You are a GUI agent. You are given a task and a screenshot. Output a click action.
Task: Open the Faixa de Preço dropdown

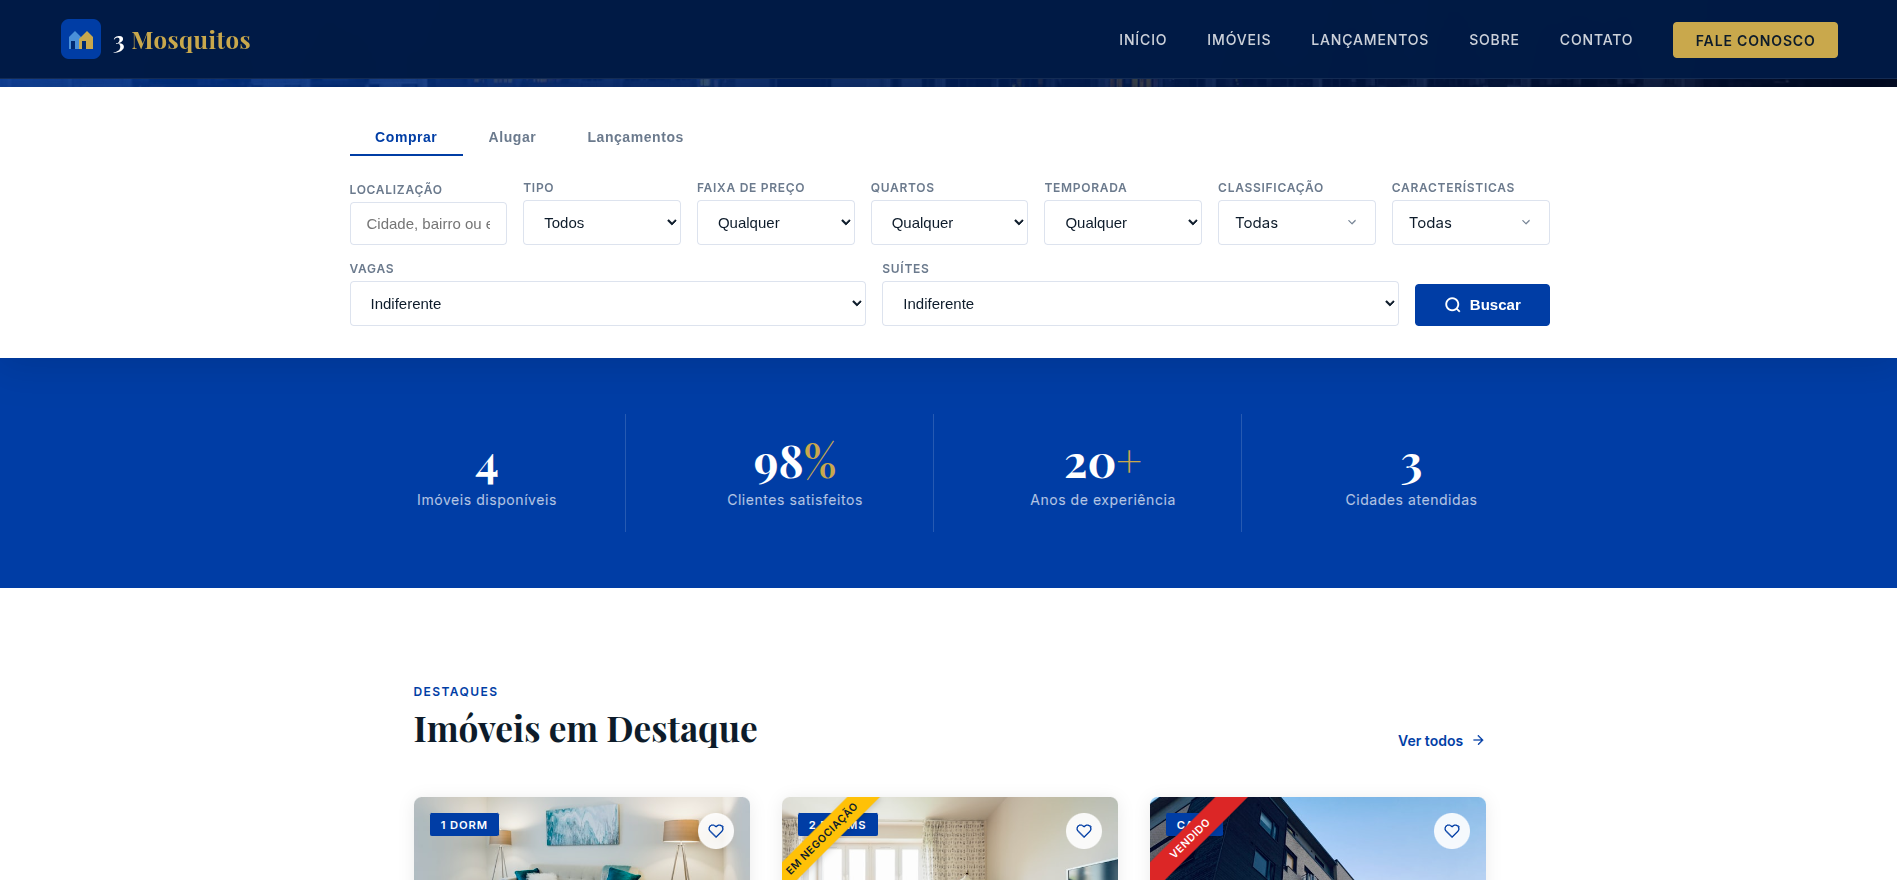(776, 223)
